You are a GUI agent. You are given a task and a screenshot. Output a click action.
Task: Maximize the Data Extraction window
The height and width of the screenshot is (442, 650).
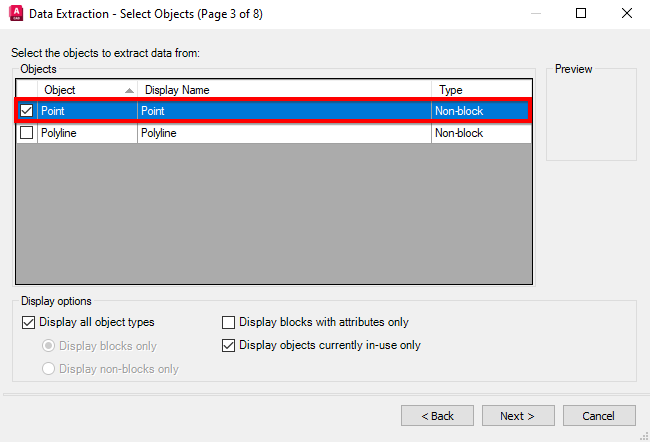tap(581, 13)
